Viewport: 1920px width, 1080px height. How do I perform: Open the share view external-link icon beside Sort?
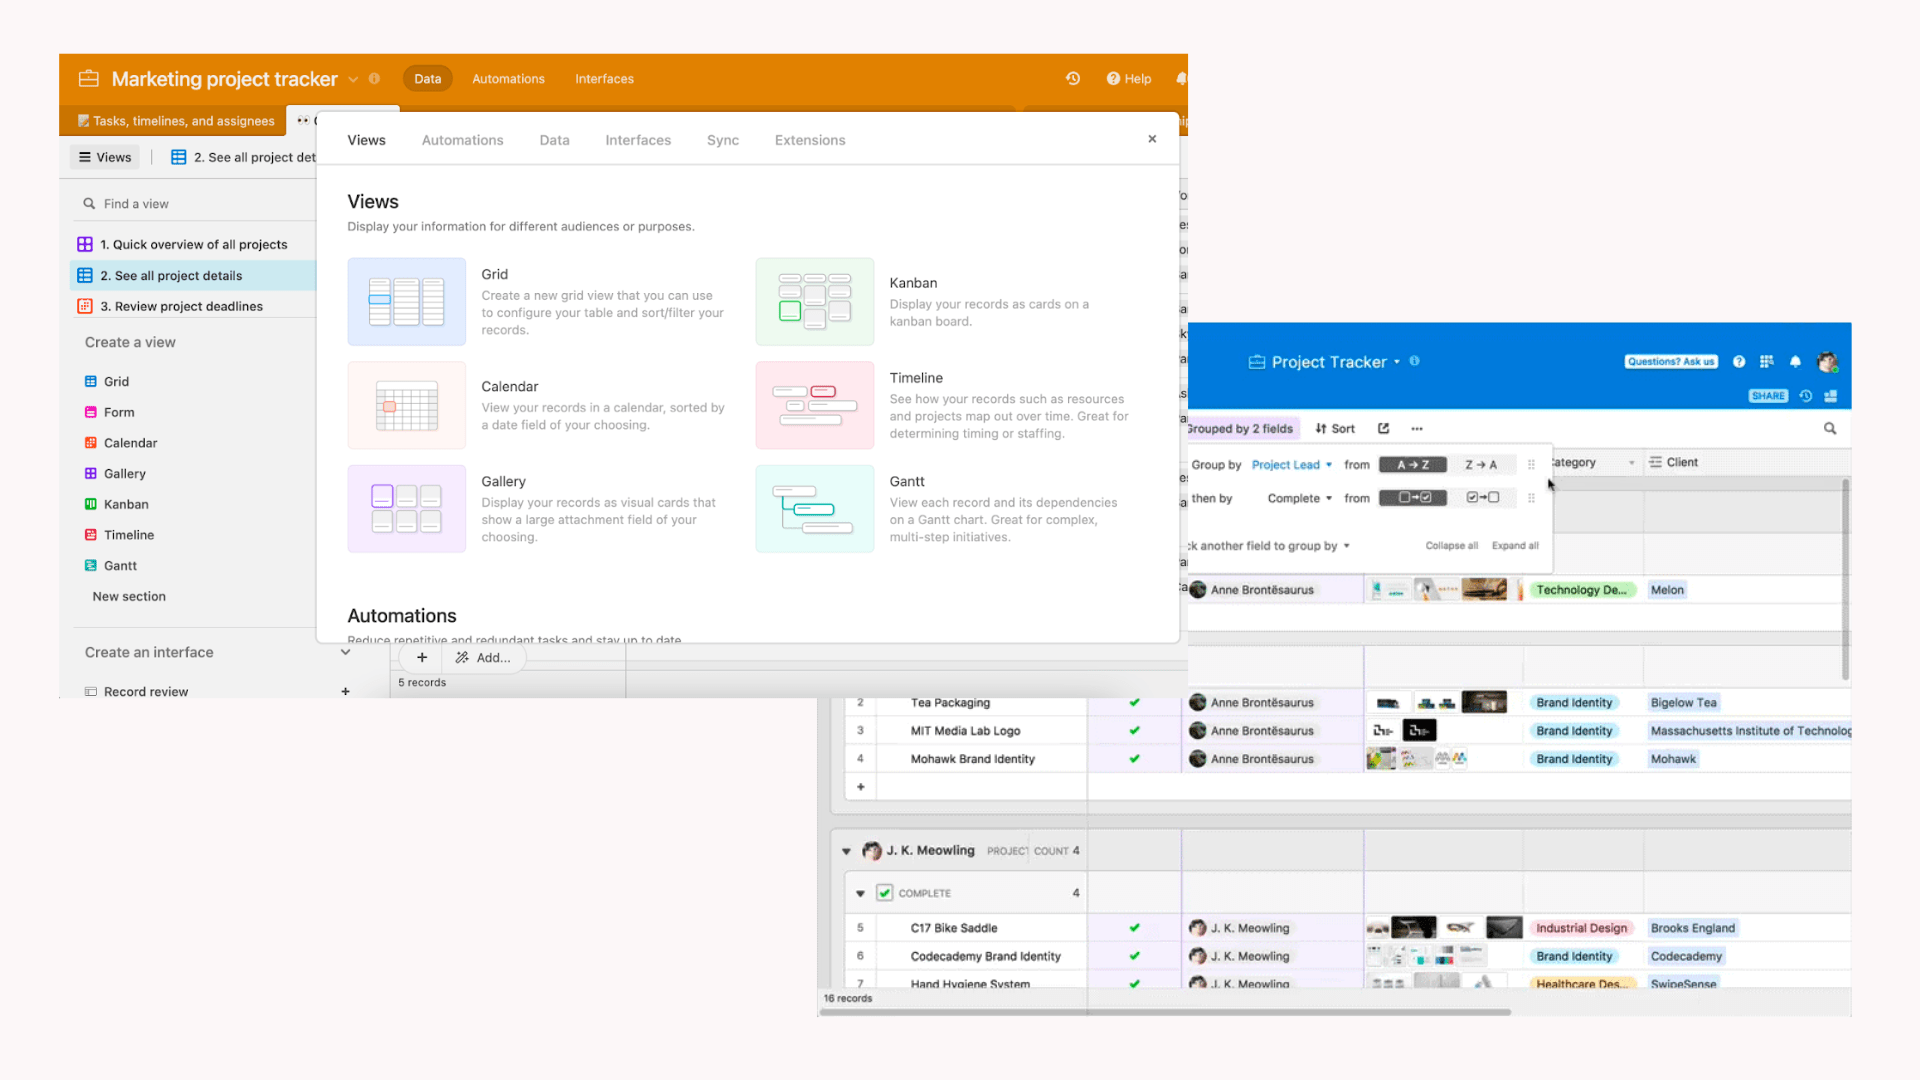tap(1384, 428)
